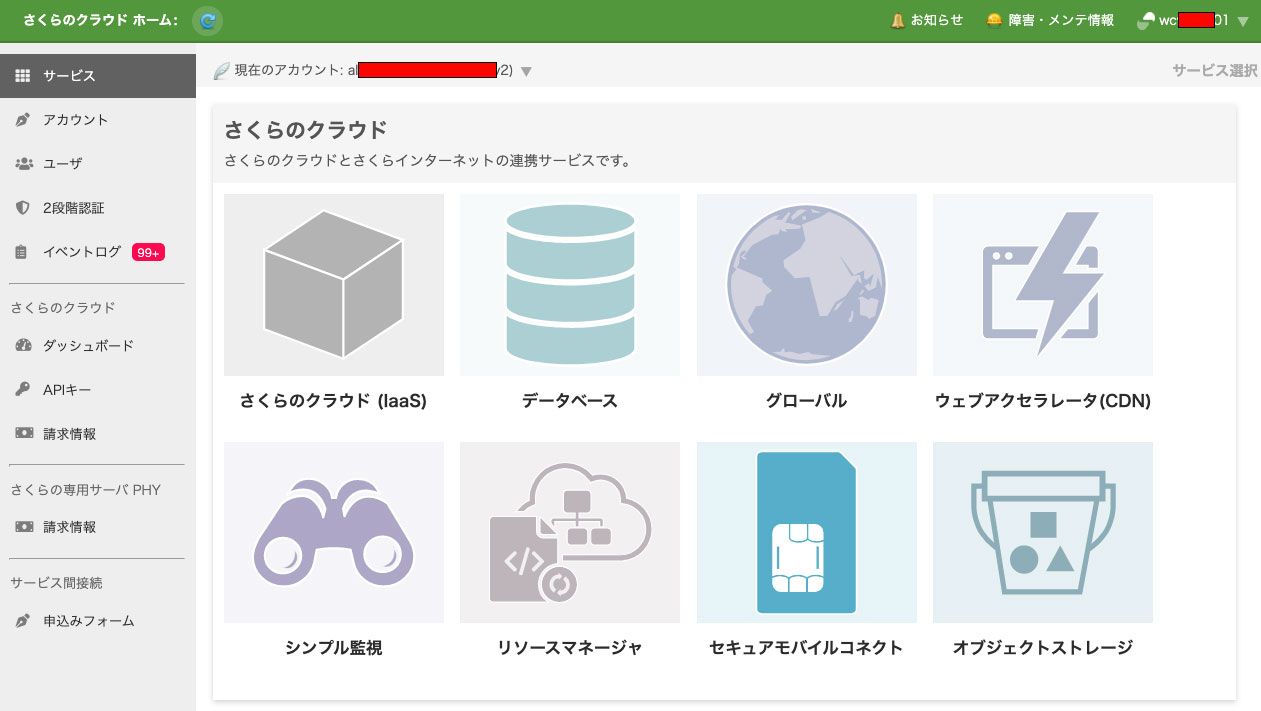Open the データベース label link
This screenshot has width=1261, height=711.
click(x=570, y=401)
